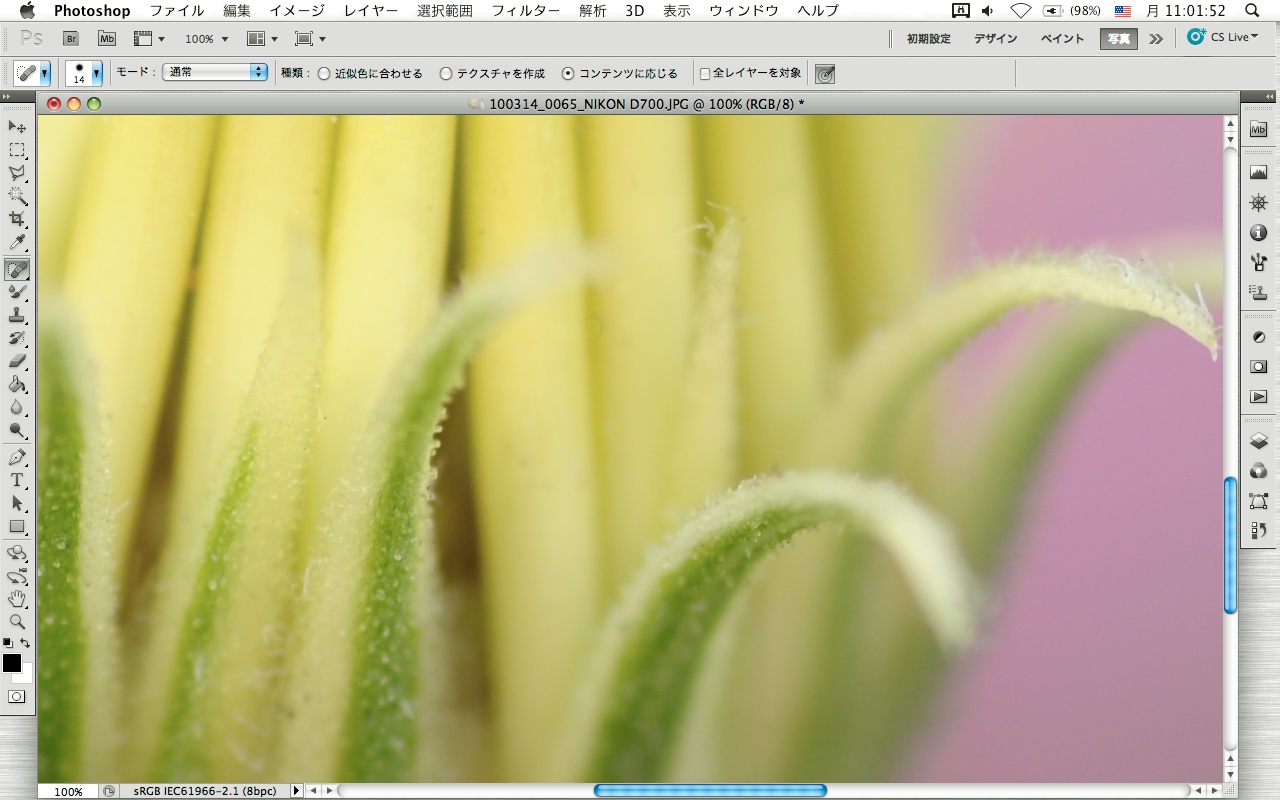Viewport: 1280px width, 800px height.
Task: Open the Paths panel
Action: [1259, 501]
